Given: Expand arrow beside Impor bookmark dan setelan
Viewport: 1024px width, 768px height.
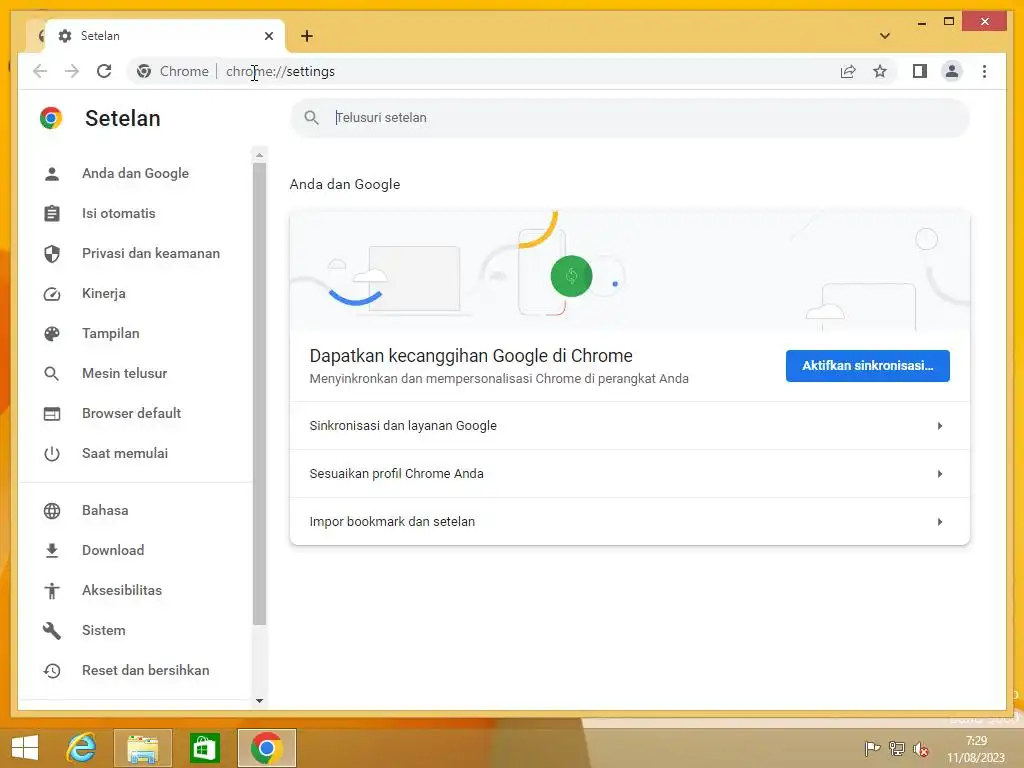Looking at the screenshot, I should point(940,522).
